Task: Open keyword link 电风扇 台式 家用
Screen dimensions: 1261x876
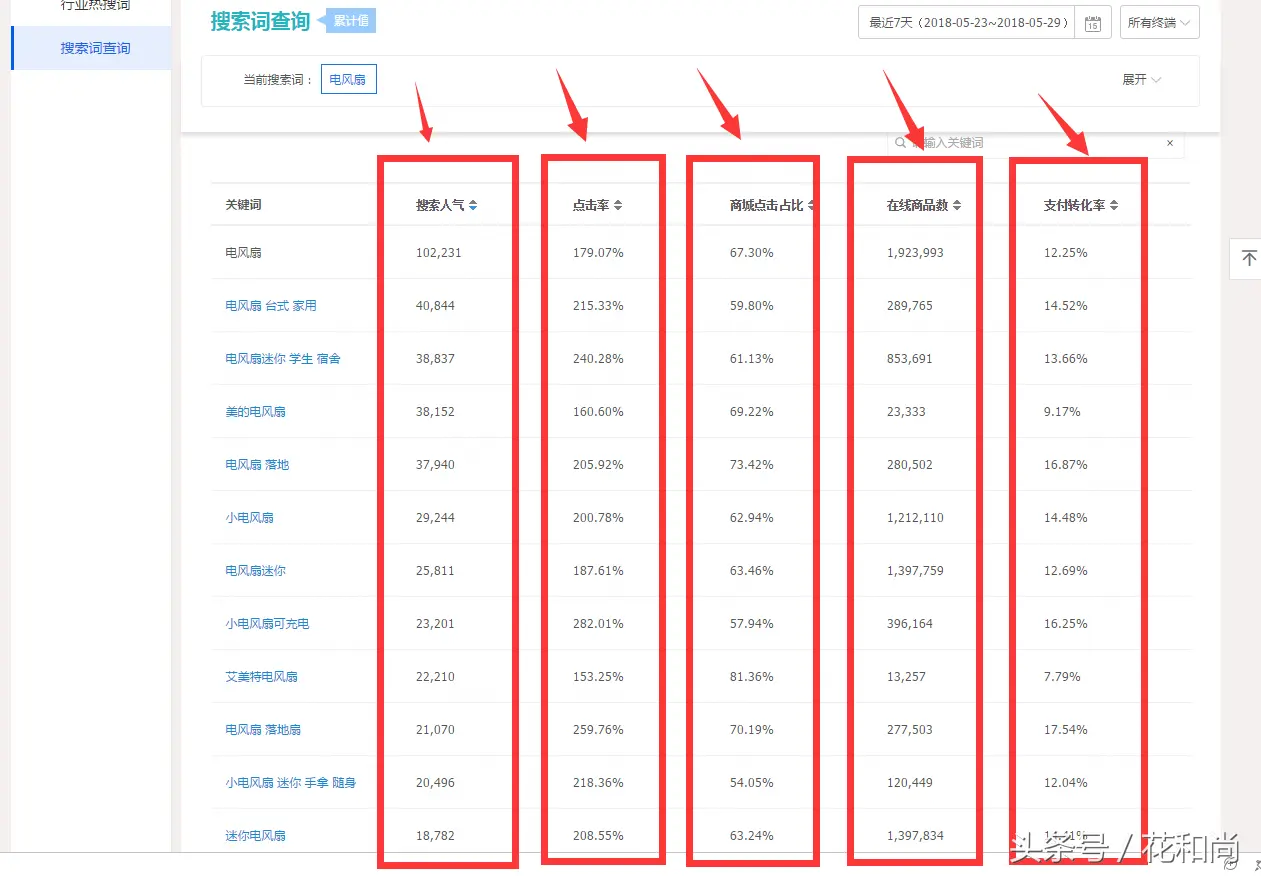Action: [x=271, y=306]
